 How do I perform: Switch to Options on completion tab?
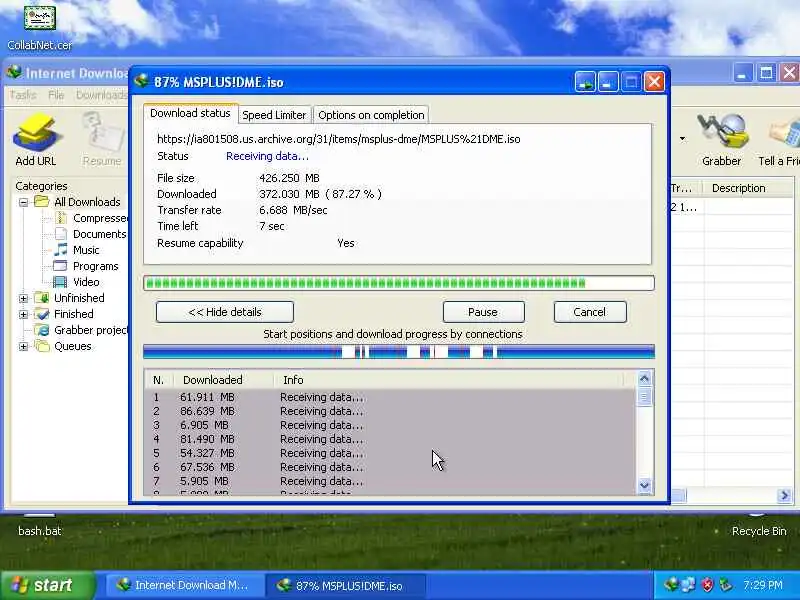pos(371,115)
